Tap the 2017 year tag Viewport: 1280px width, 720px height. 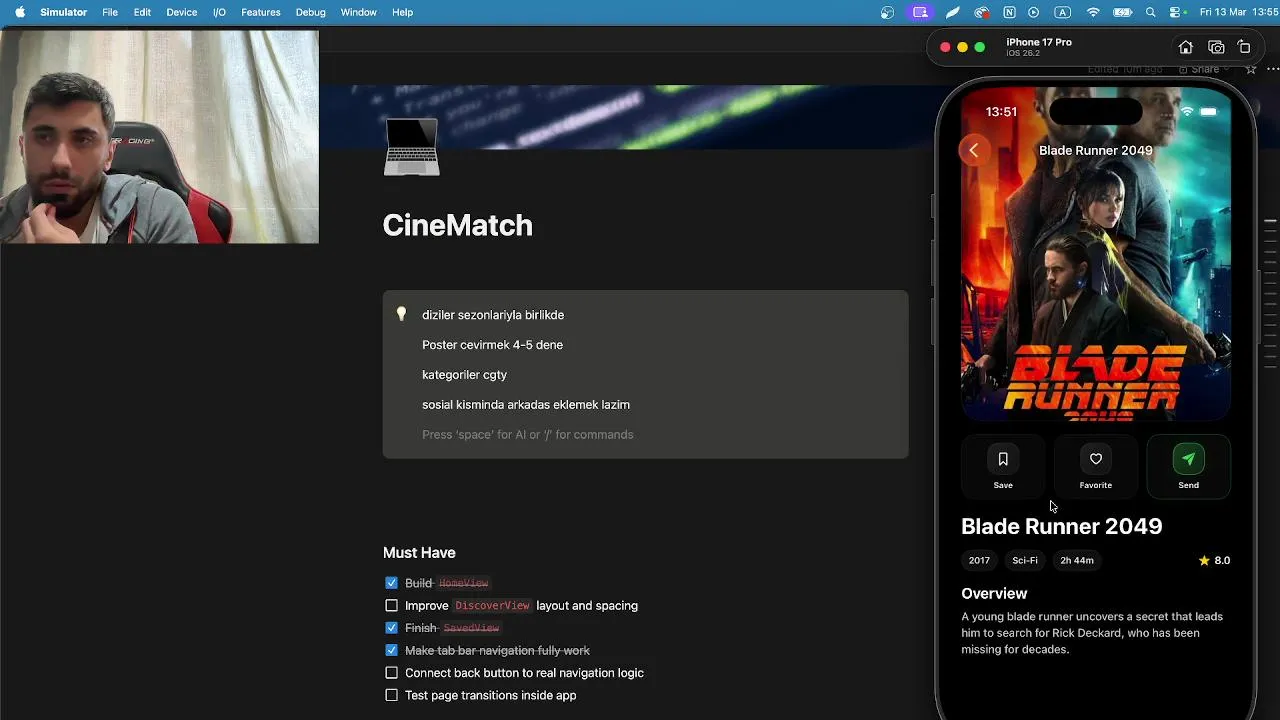coord(979,561)
